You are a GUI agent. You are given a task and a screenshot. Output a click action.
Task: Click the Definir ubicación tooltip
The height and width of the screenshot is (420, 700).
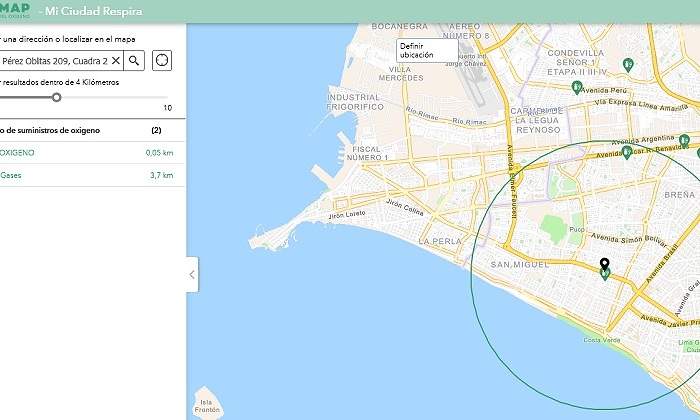[x=427, y=50]
